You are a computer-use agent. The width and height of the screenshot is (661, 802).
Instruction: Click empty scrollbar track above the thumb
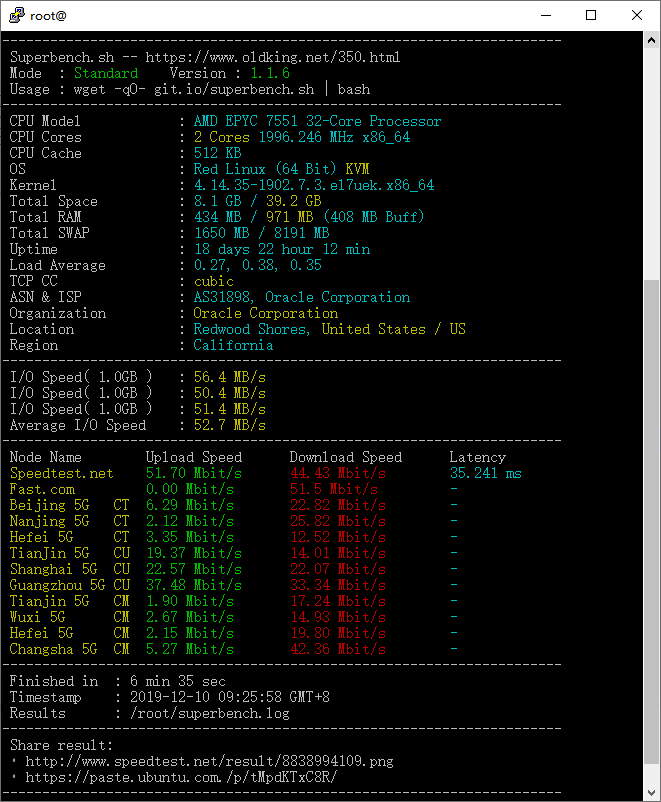651,170
